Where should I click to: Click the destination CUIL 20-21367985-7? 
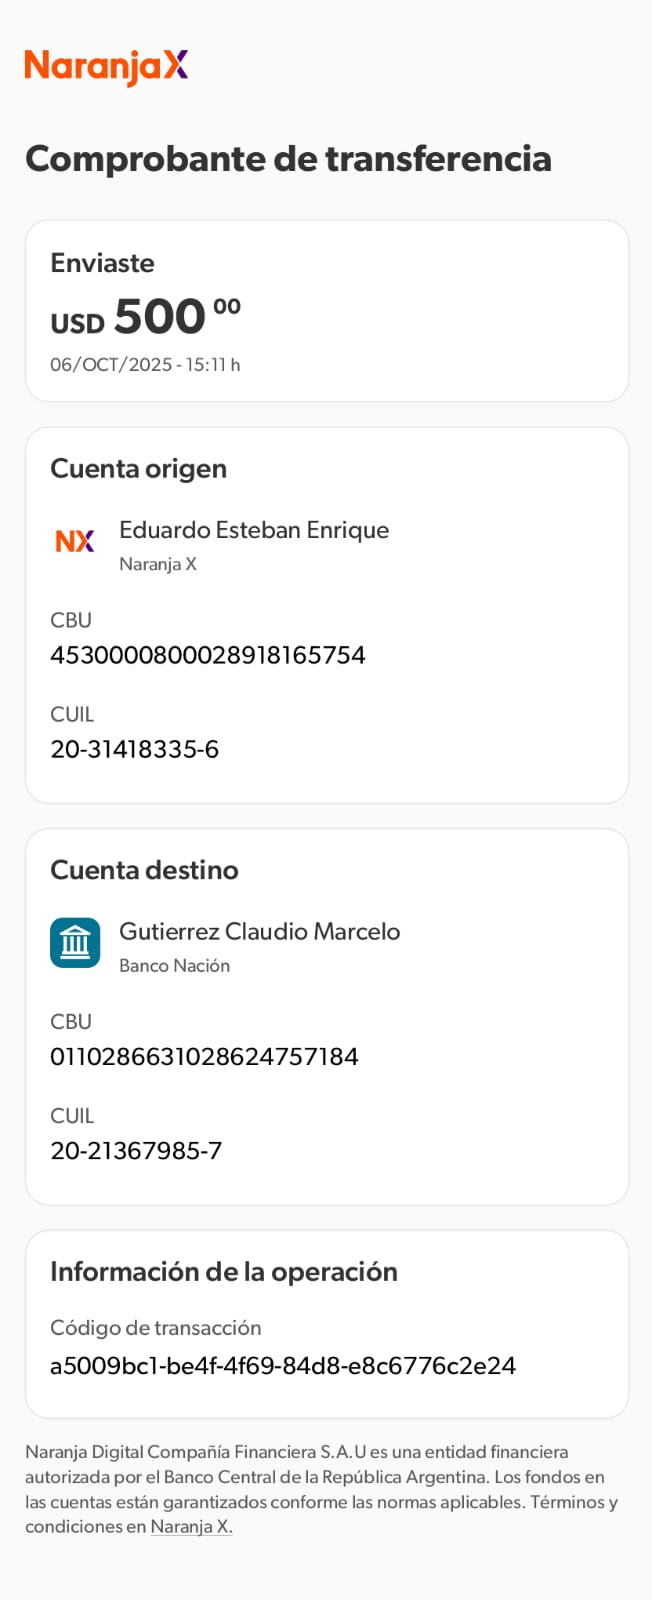point(136,1150)
